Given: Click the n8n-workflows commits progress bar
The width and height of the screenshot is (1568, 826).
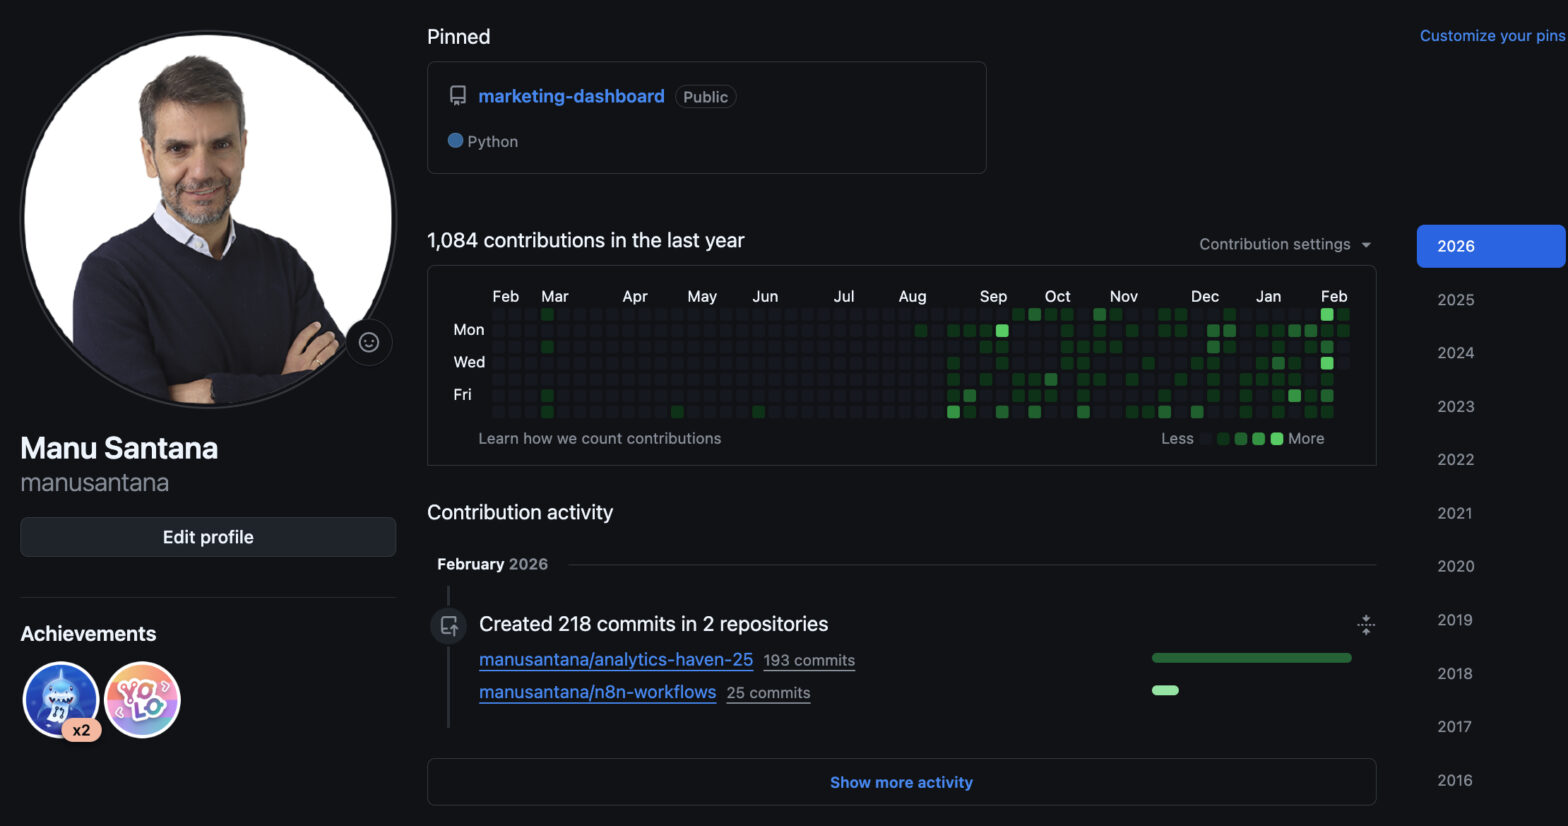Looking at the screenshot, I should (x=1165, y=690).
